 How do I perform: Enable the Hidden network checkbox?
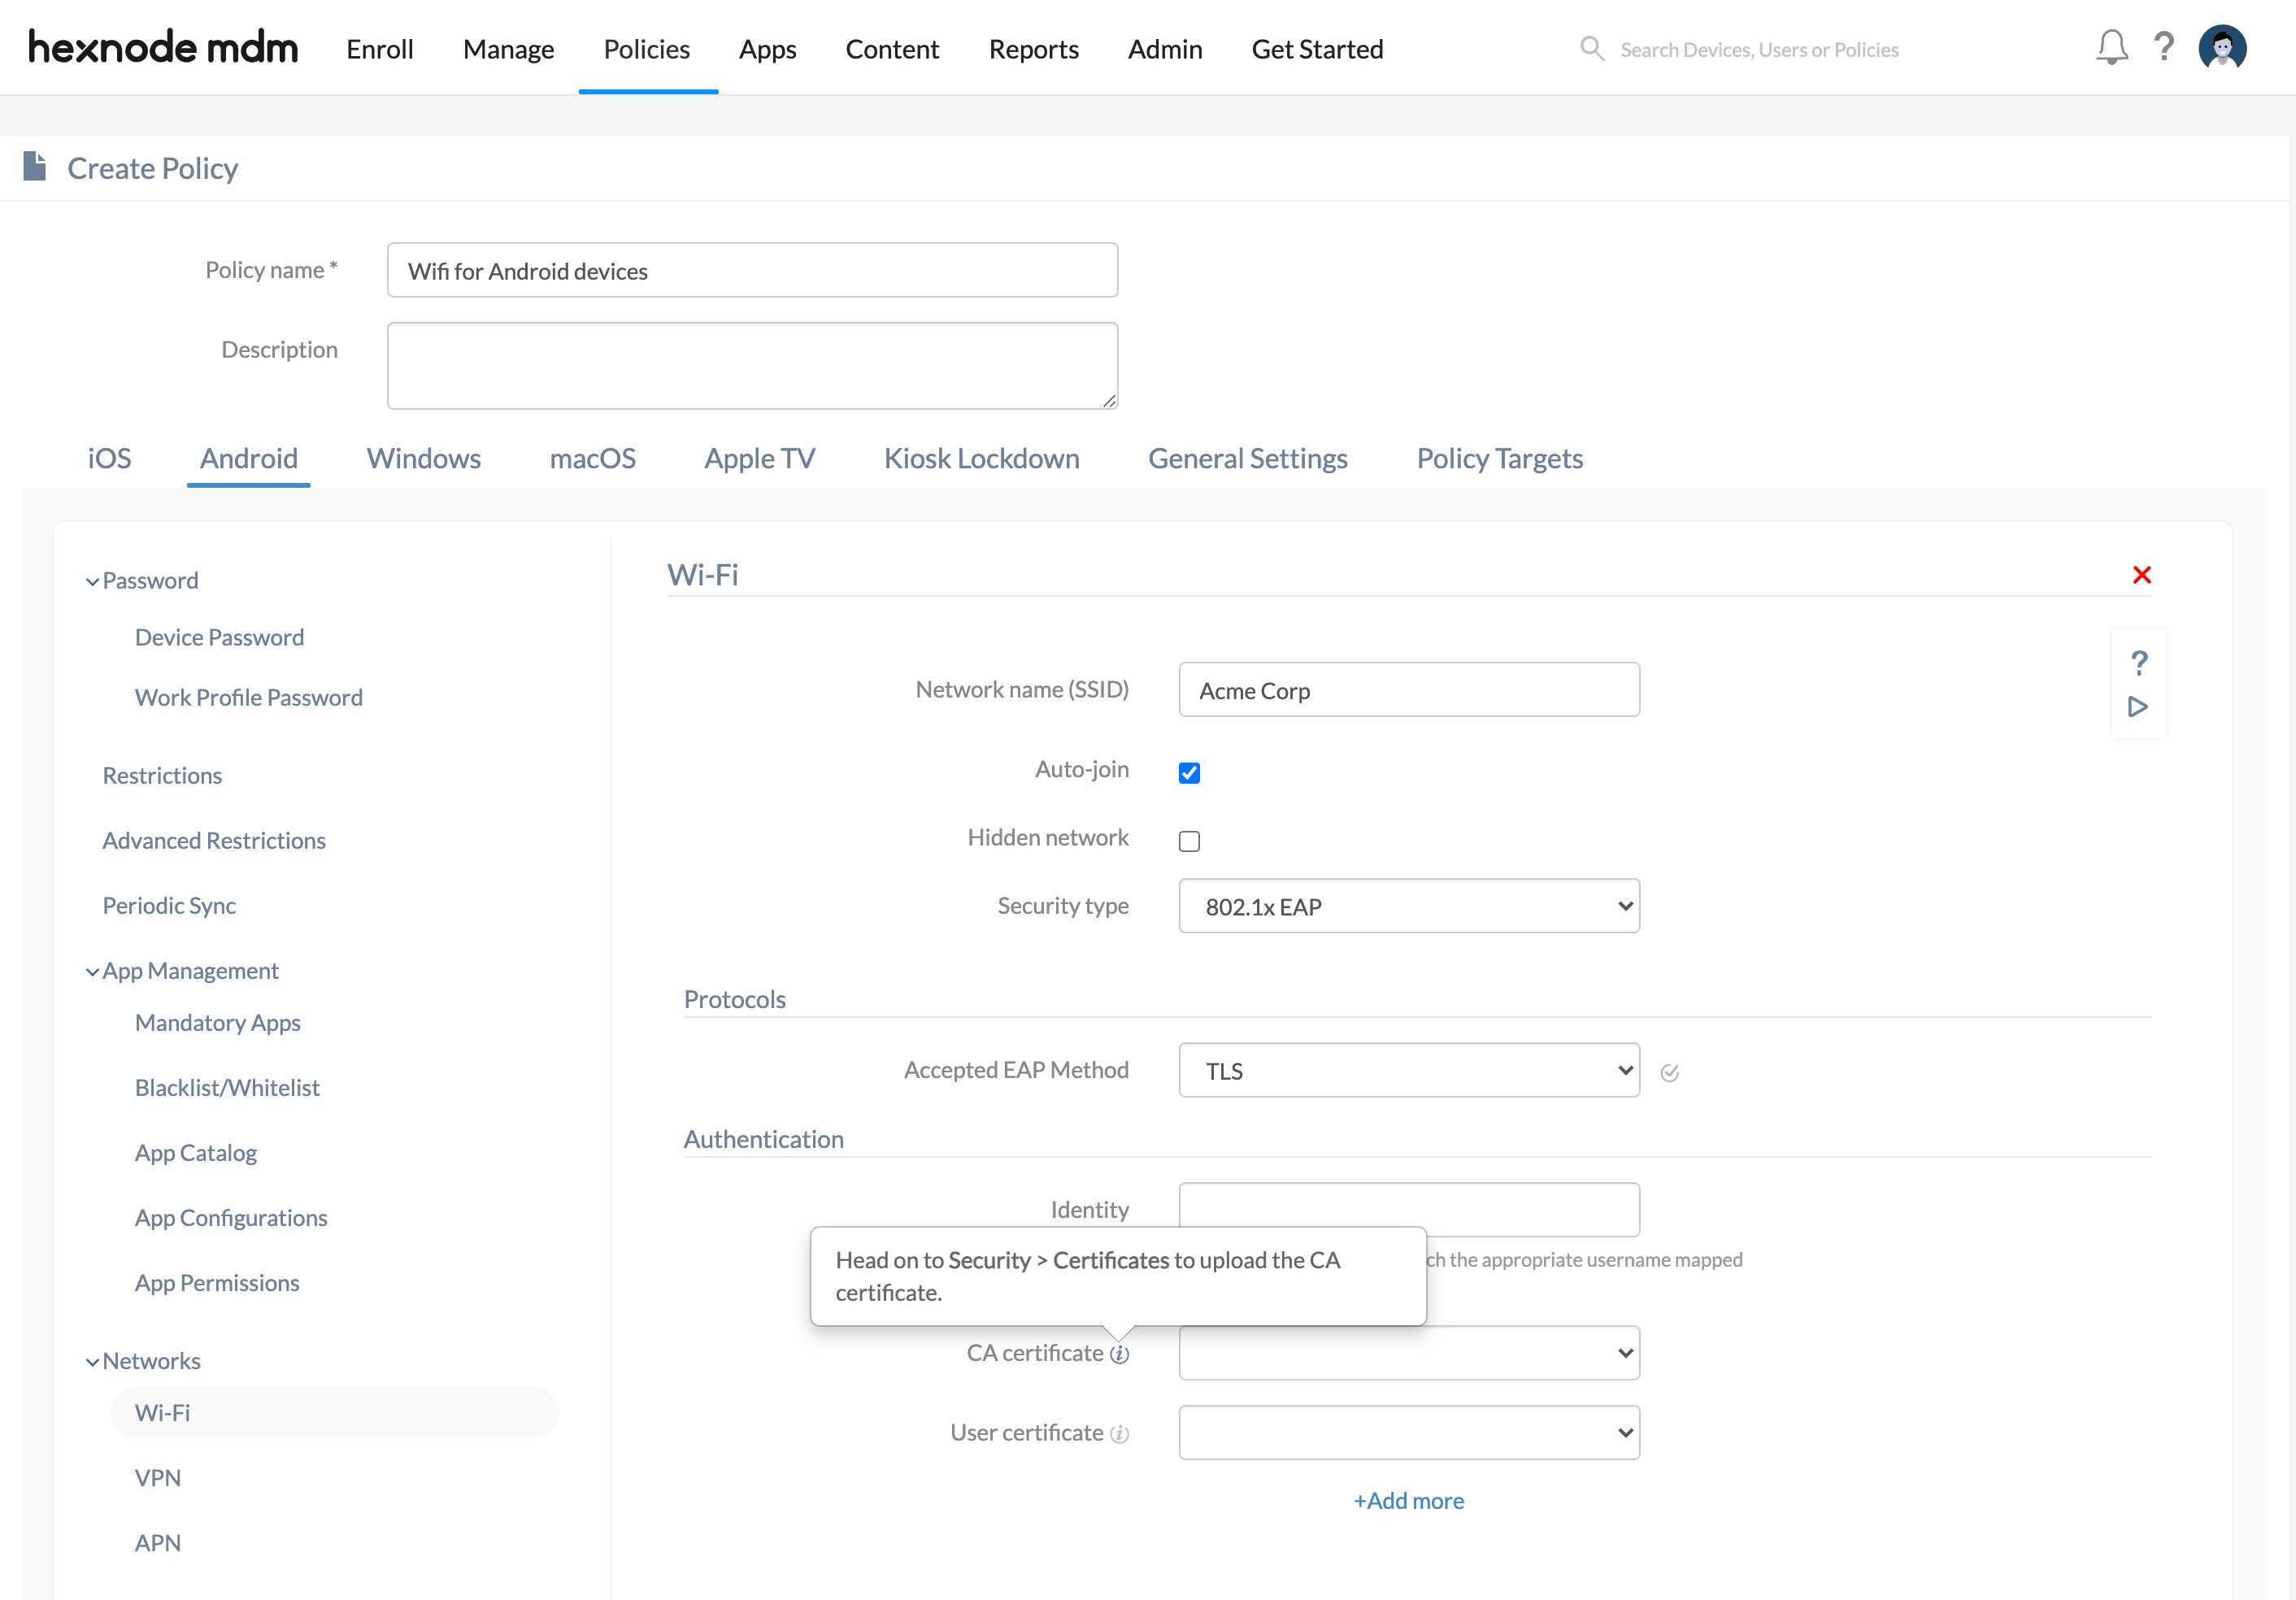[x=1189, y=841]
